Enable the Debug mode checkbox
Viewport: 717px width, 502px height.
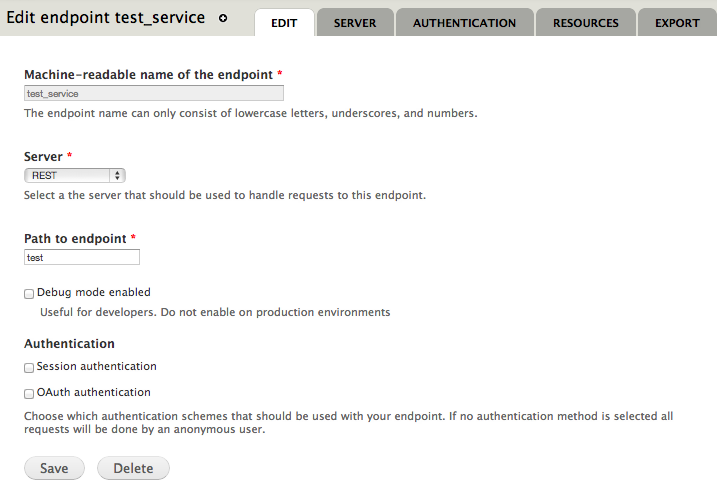pyautogui.click(x=29, y=294)
